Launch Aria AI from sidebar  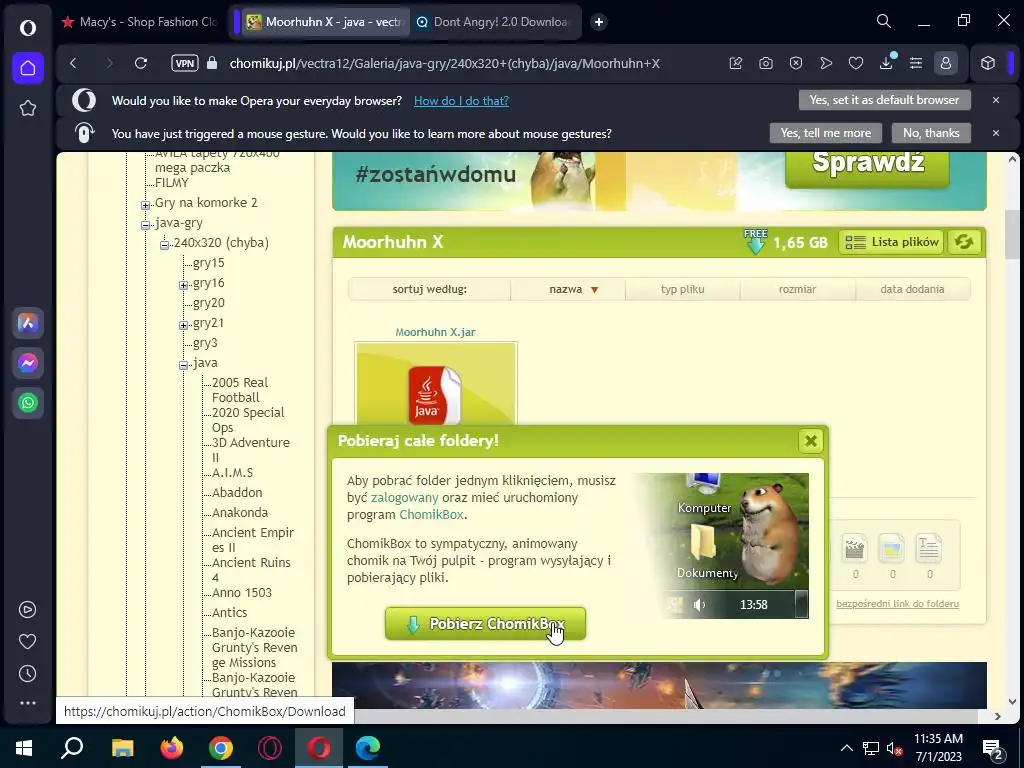tap(27, 323)
